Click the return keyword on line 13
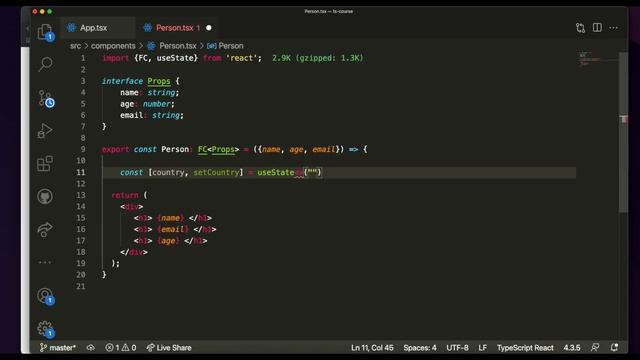640x360 pixels. (x=125, y=195)
